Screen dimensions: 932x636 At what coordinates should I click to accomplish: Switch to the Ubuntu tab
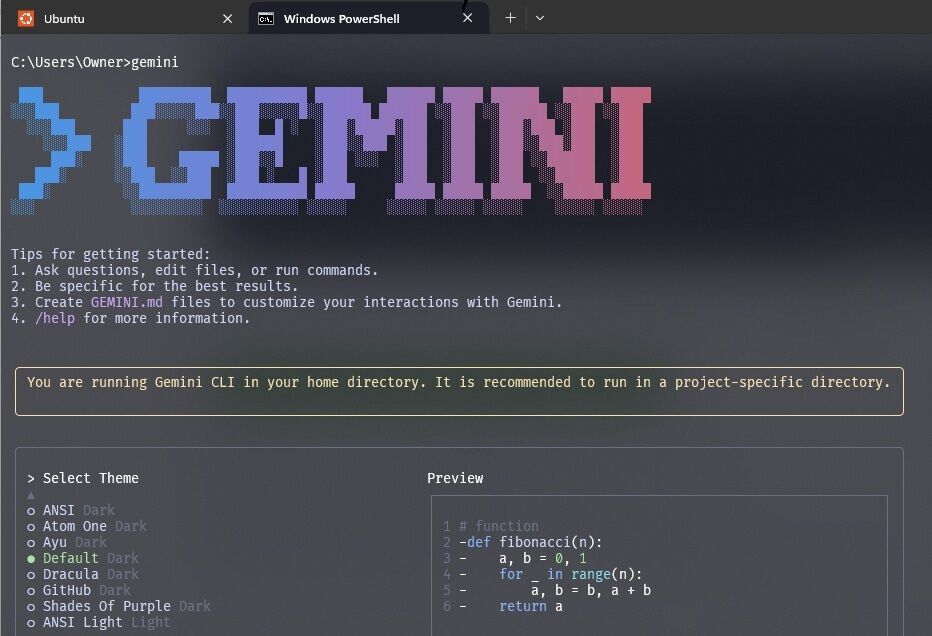(120, 18)
